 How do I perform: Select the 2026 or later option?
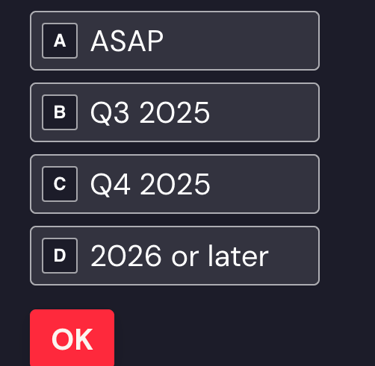[x=175, y=256]
